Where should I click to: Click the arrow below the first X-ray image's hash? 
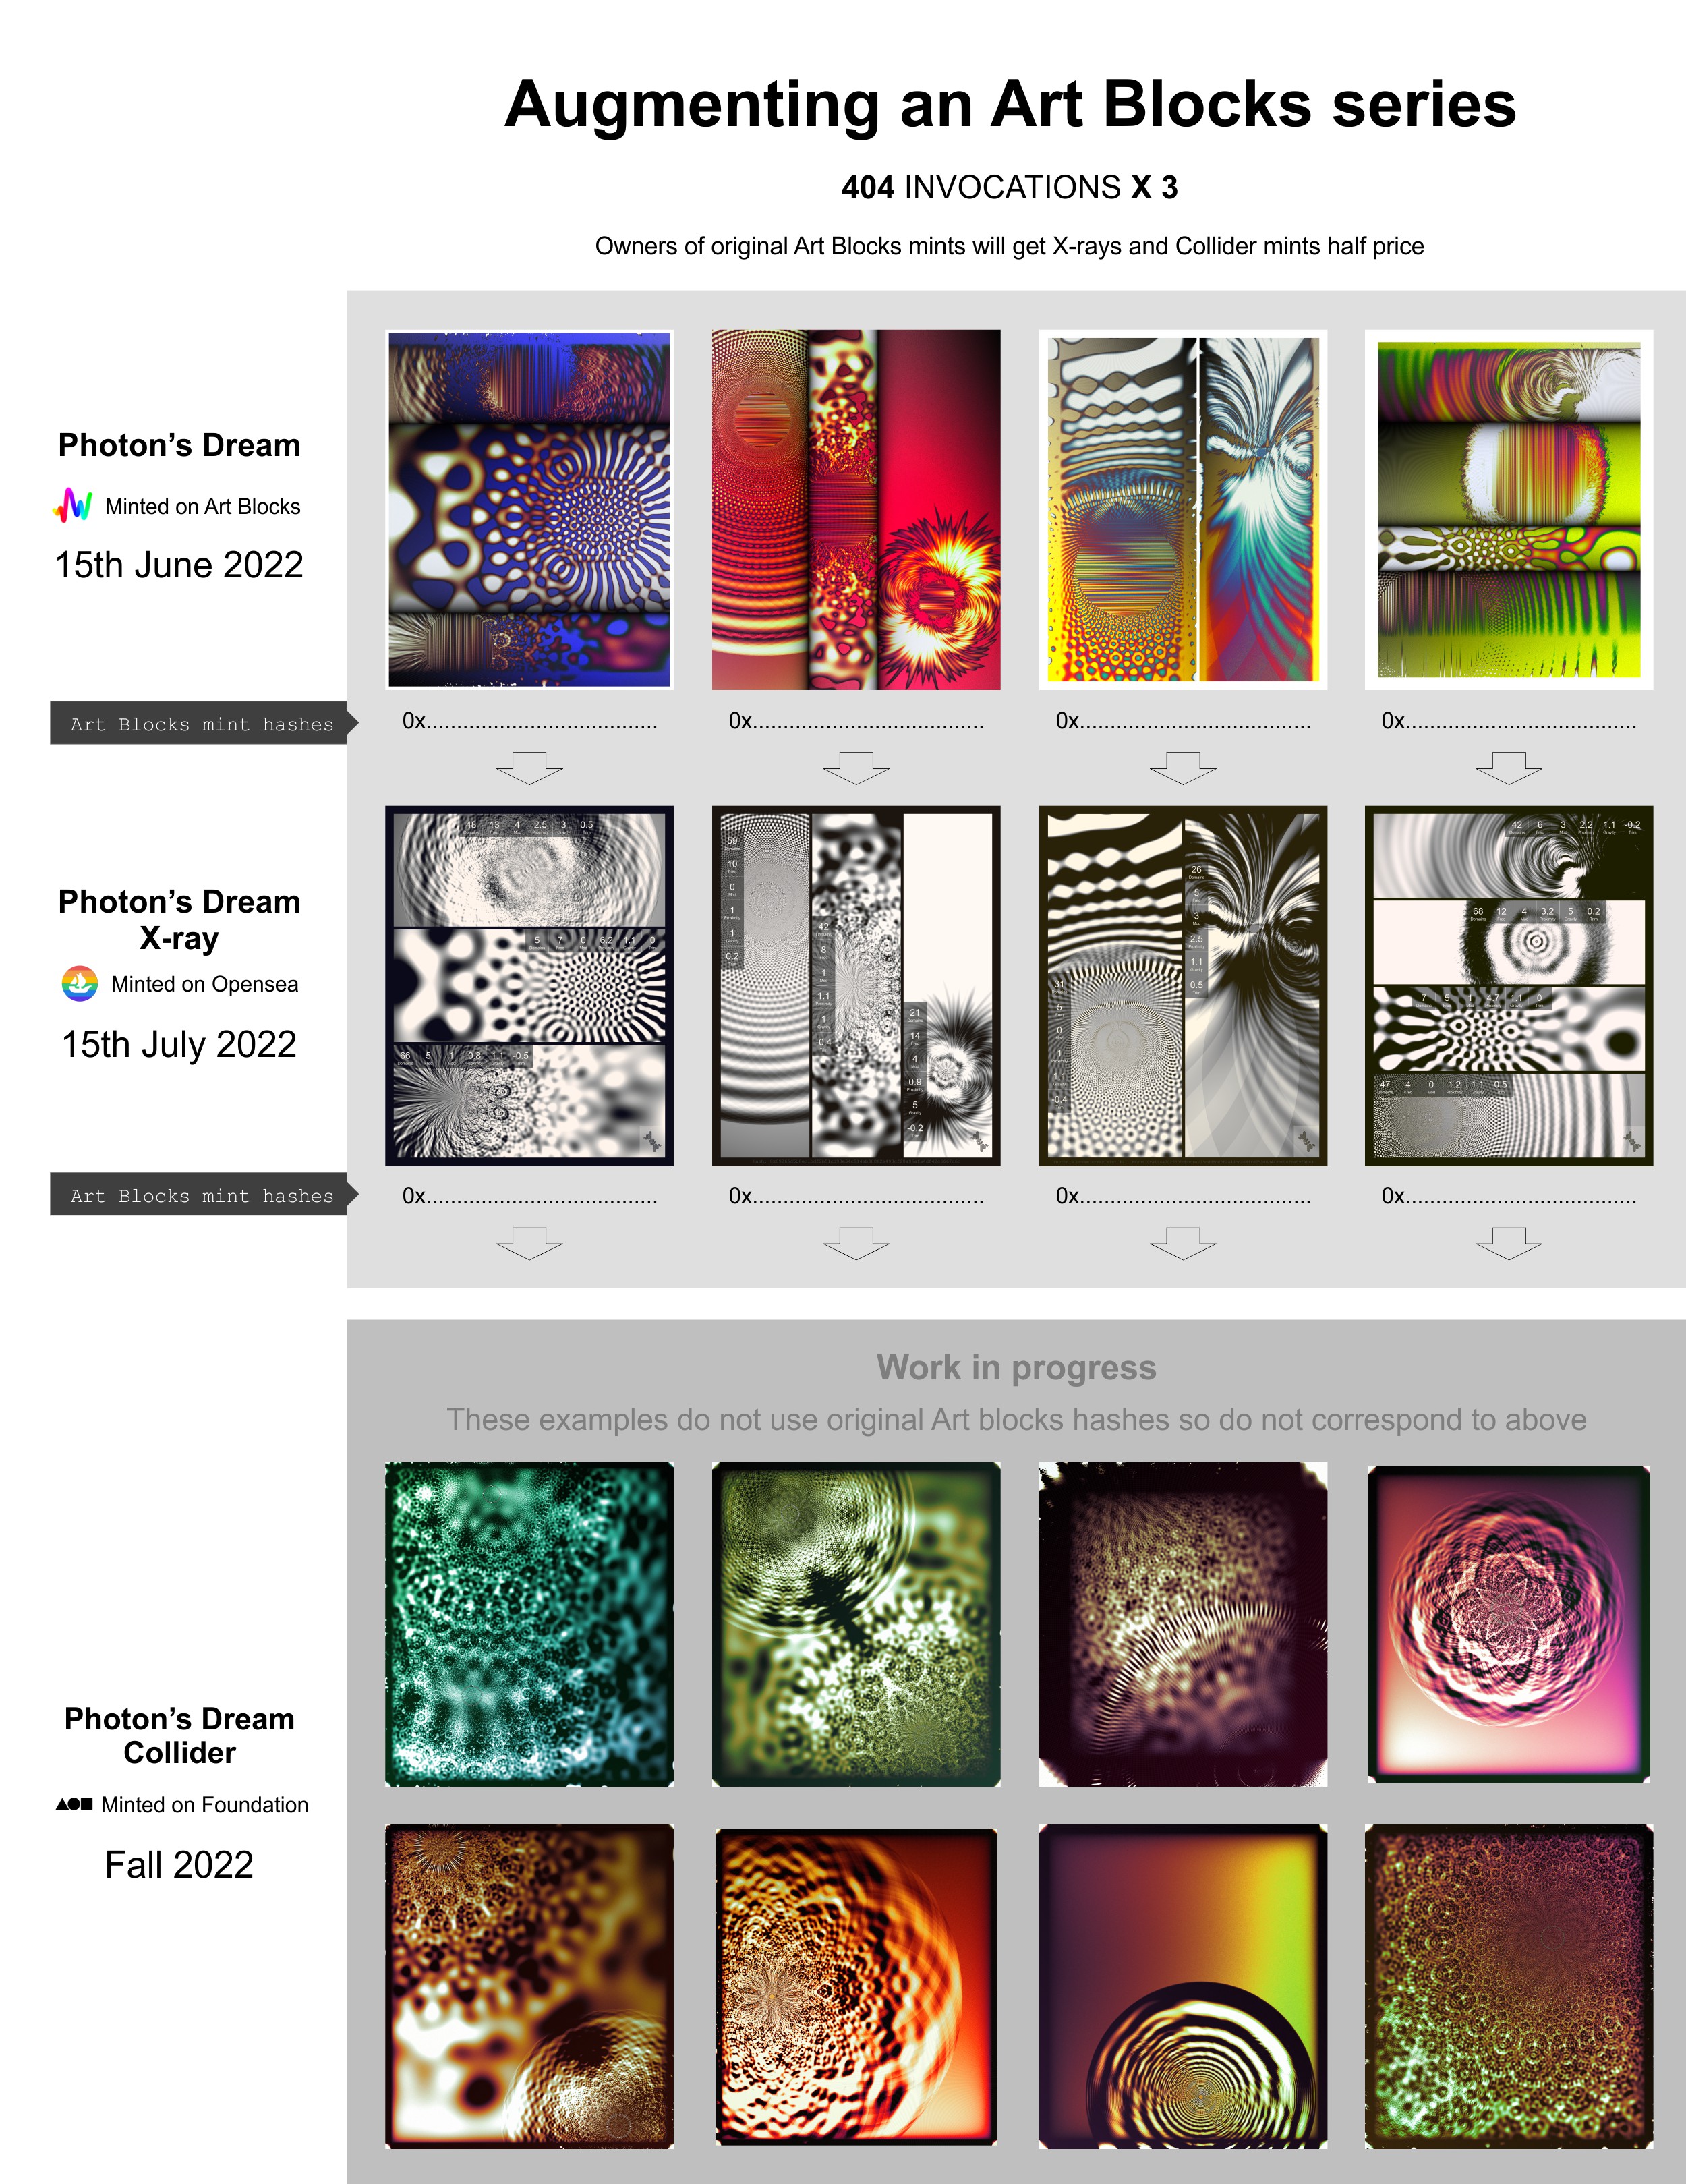pyautogui.click(x=529, y=1243)
